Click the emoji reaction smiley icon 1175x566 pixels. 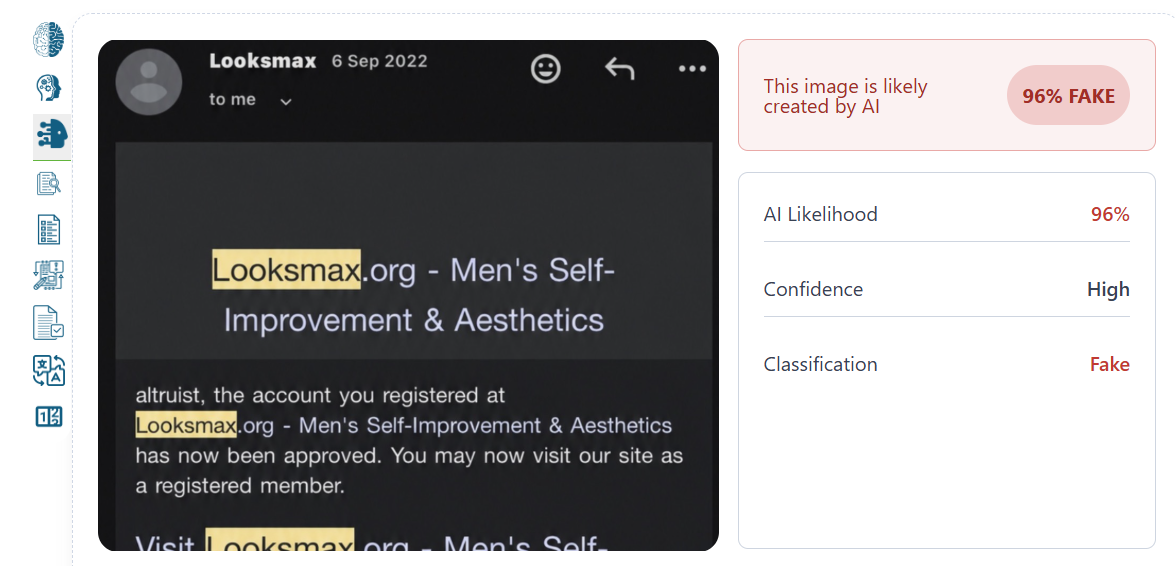(x=546, y=68)
